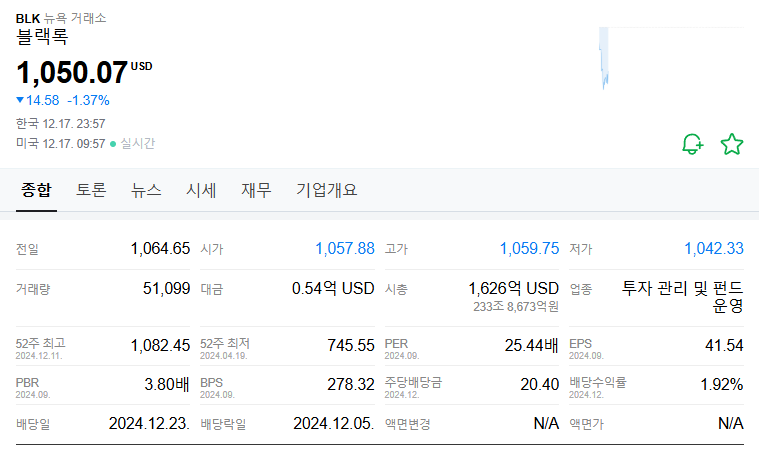Select the 종합 tab

tap(36, 190)
